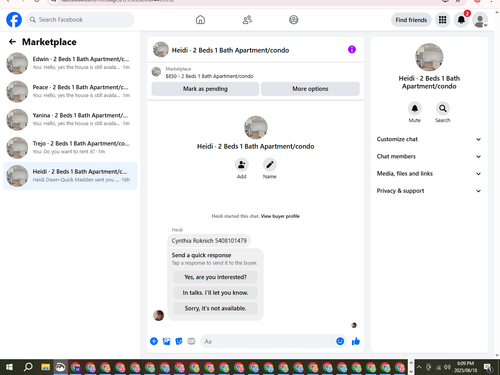500x375 pixels.
Task: Send a thumbs up like
Action: click(x=356, y=341)
